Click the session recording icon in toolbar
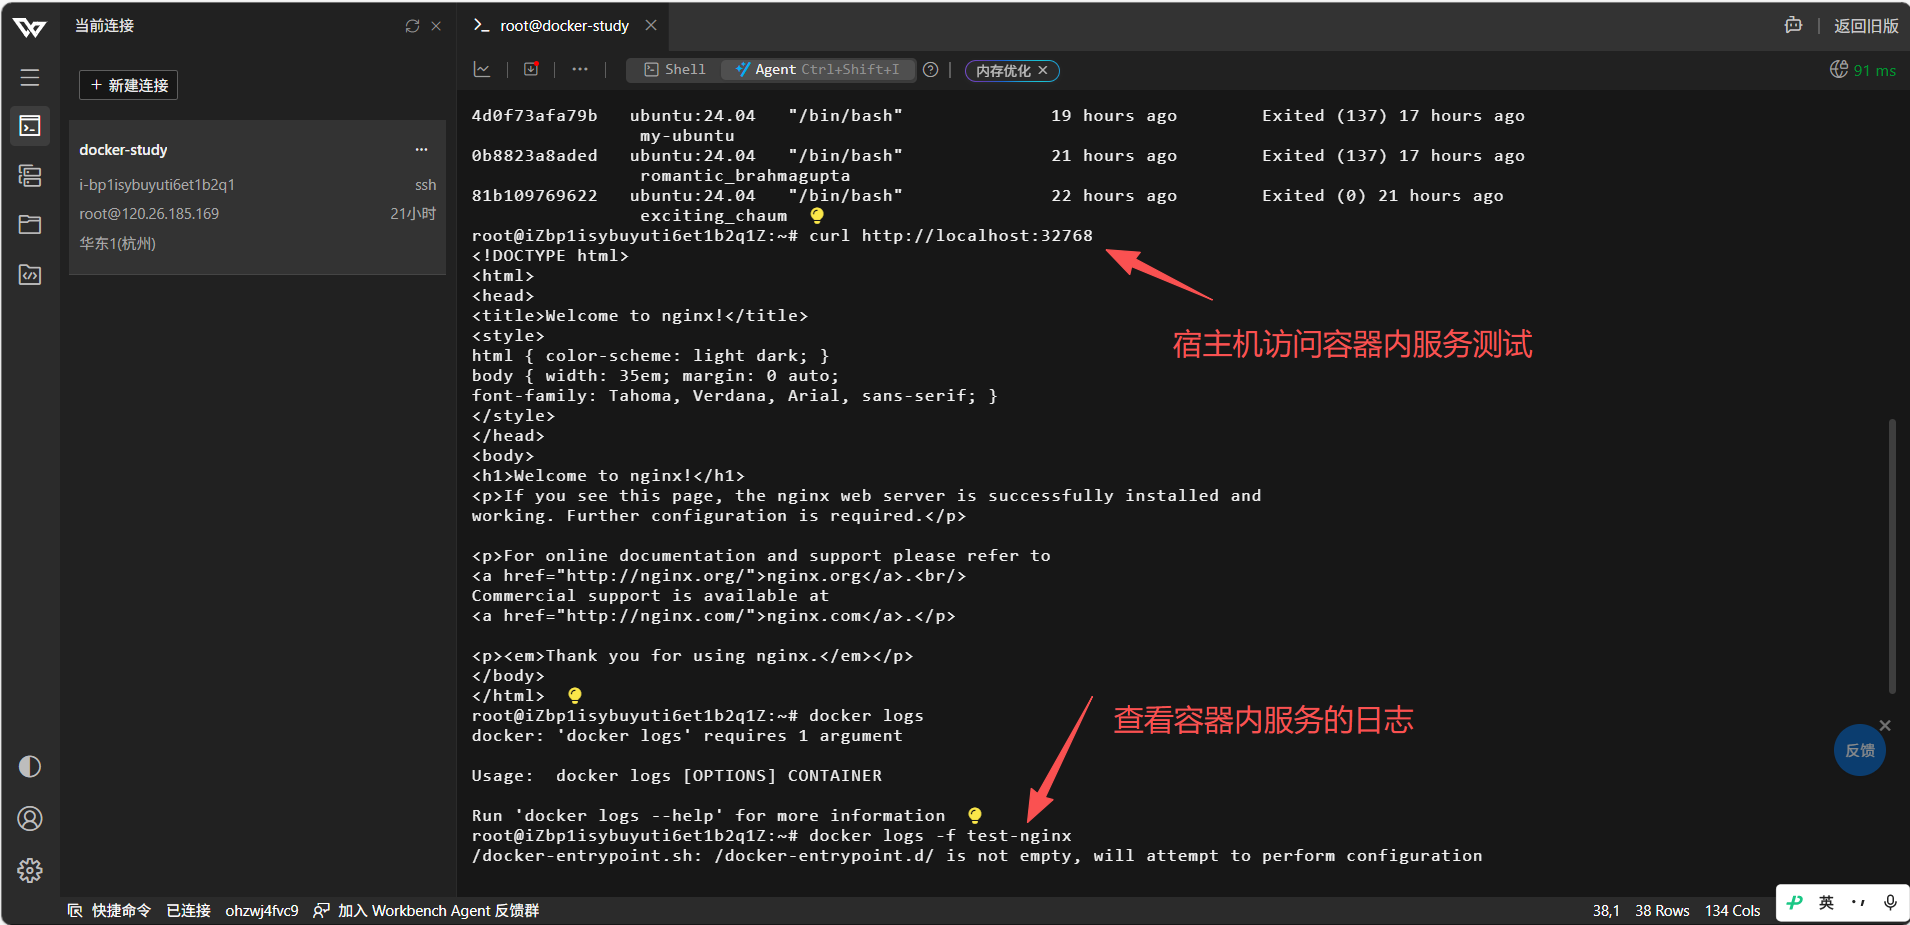This screenshot has height=925, width=1910. coord(531,69)
